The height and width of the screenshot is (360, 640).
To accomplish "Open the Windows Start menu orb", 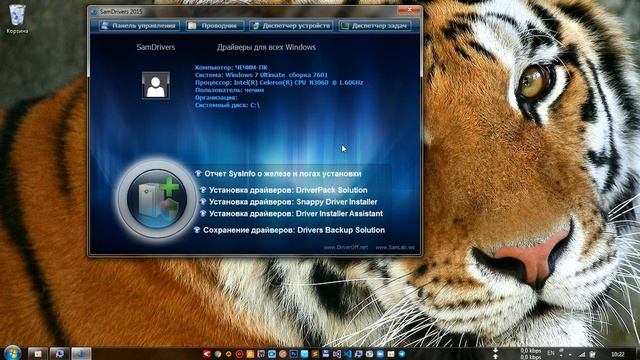I will pyautogui.click(x=12, y=353).
